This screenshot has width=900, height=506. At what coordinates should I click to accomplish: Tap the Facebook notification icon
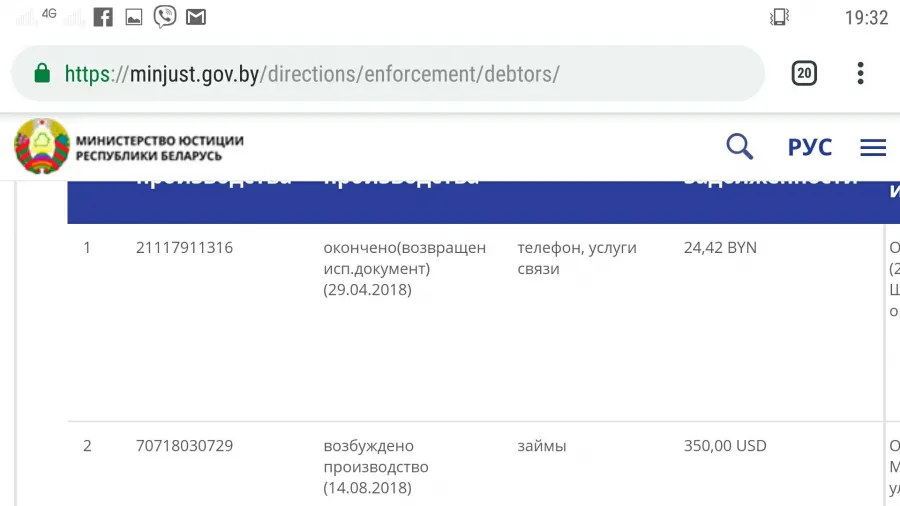tap(103, 17)
